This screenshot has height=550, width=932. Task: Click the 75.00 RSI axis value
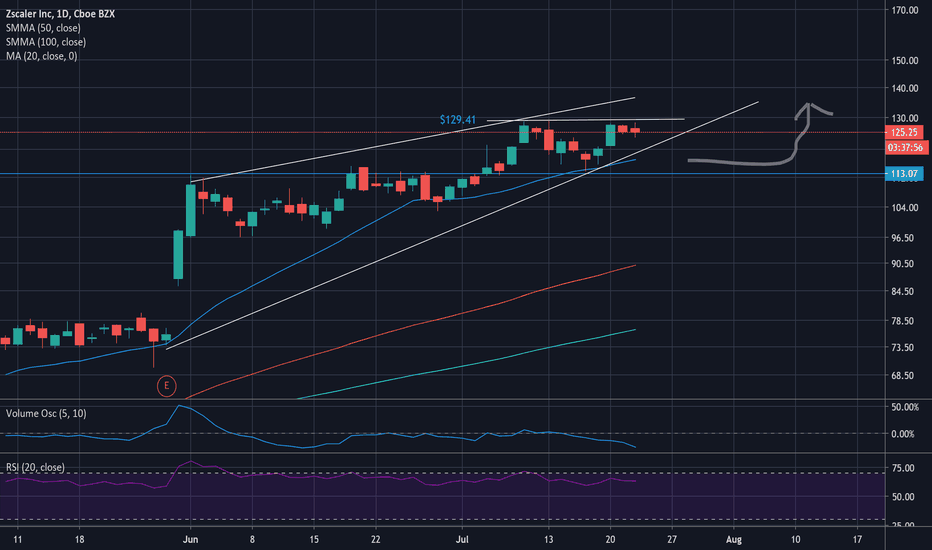[903, 469]
